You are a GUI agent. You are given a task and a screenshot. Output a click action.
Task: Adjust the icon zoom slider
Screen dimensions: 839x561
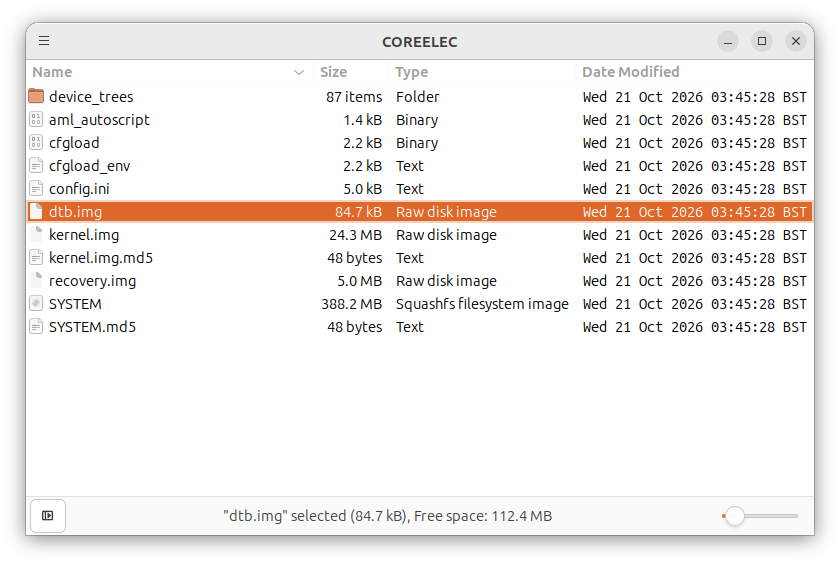coord(759,516)
